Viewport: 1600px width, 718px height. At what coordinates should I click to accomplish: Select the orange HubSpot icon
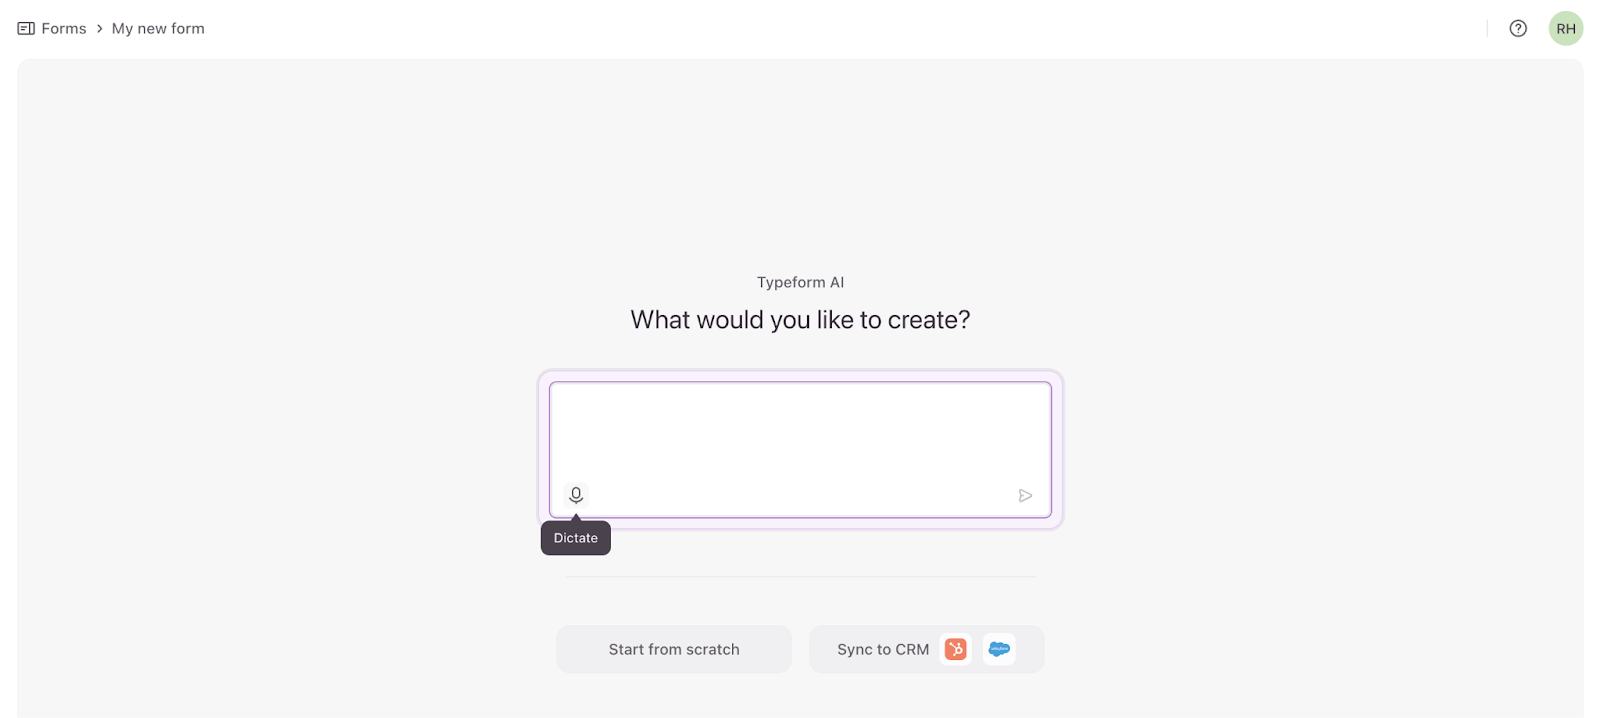(956, 649)
